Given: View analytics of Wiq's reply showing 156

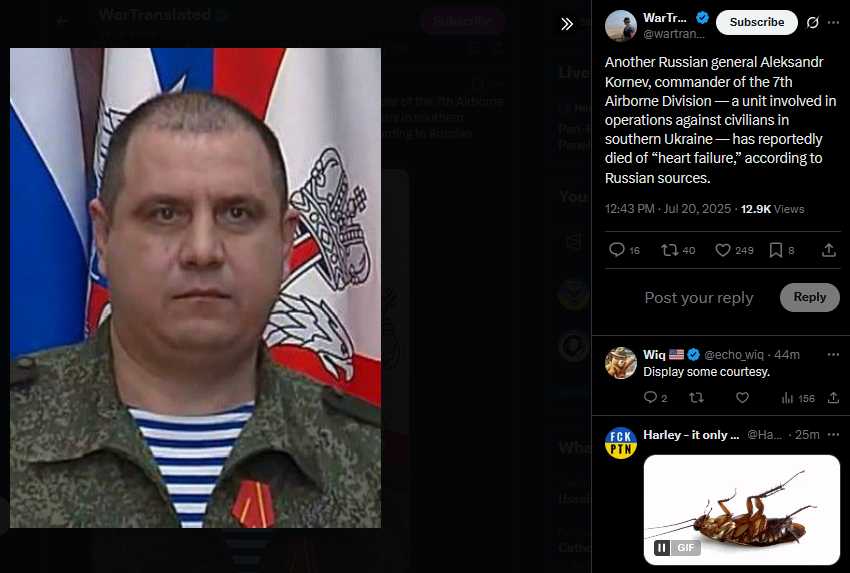Looking at the screenshot, I should point(798,398).
